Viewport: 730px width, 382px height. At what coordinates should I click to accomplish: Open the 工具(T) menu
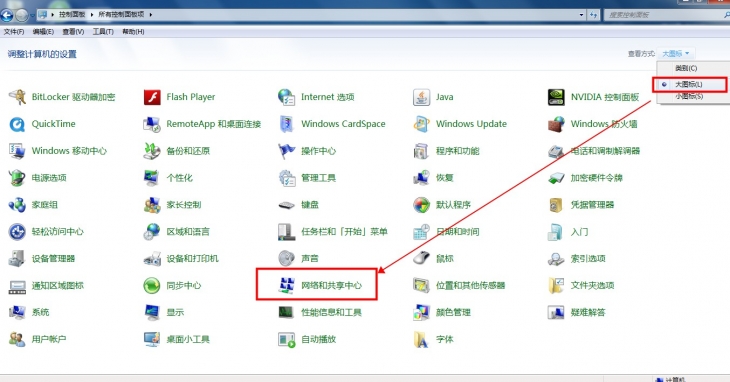click(103, 32)
